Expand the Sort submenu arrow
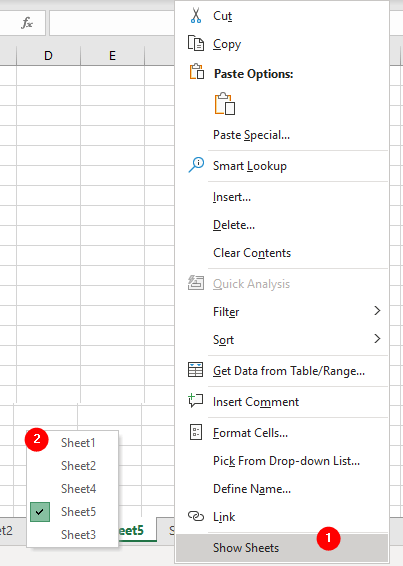 (377, 339)
